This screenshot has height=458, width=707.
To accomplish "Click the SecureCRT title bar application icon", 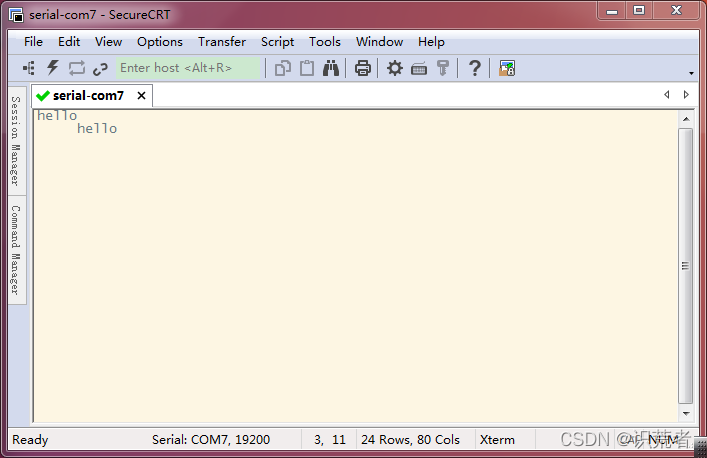I will click(16, 15).
